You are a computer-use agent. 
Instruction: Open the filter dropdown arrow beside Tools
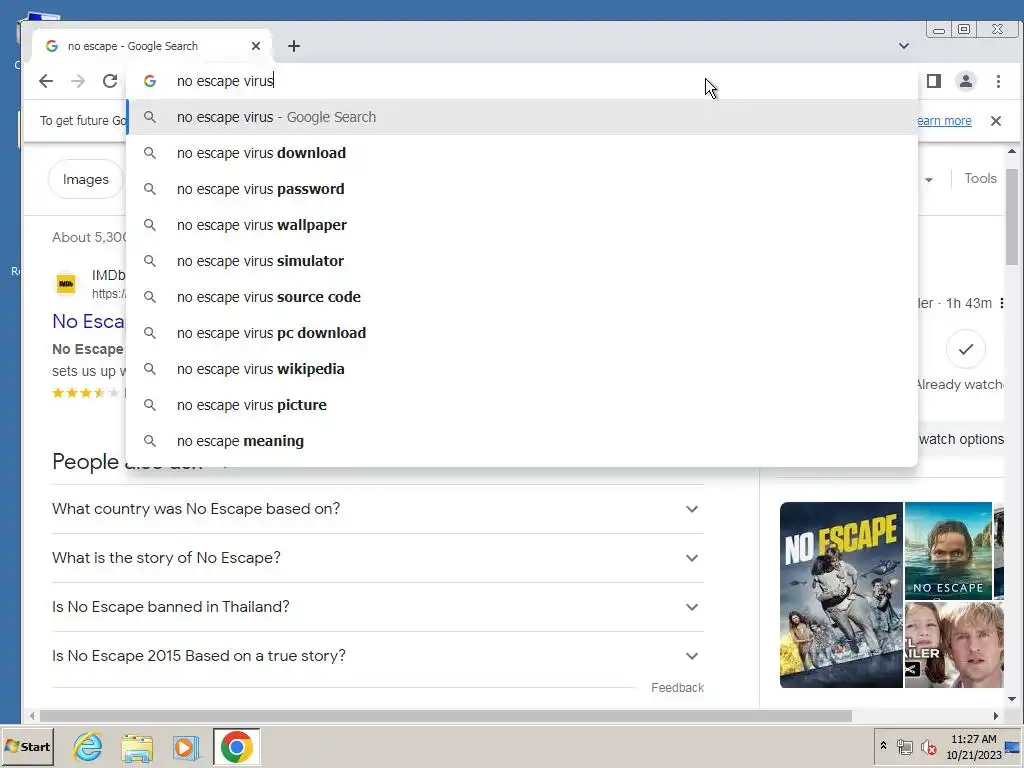coord(929,180)
